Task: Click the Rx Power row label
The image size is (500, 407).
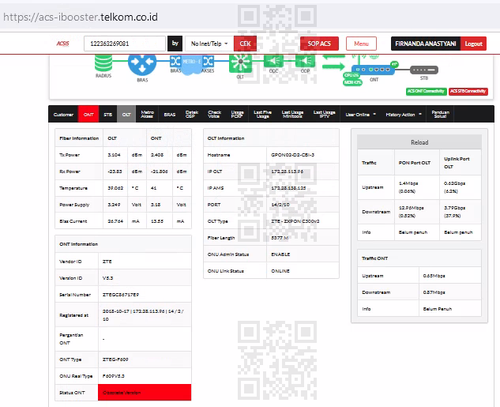Action: click(x=69, y=172)
